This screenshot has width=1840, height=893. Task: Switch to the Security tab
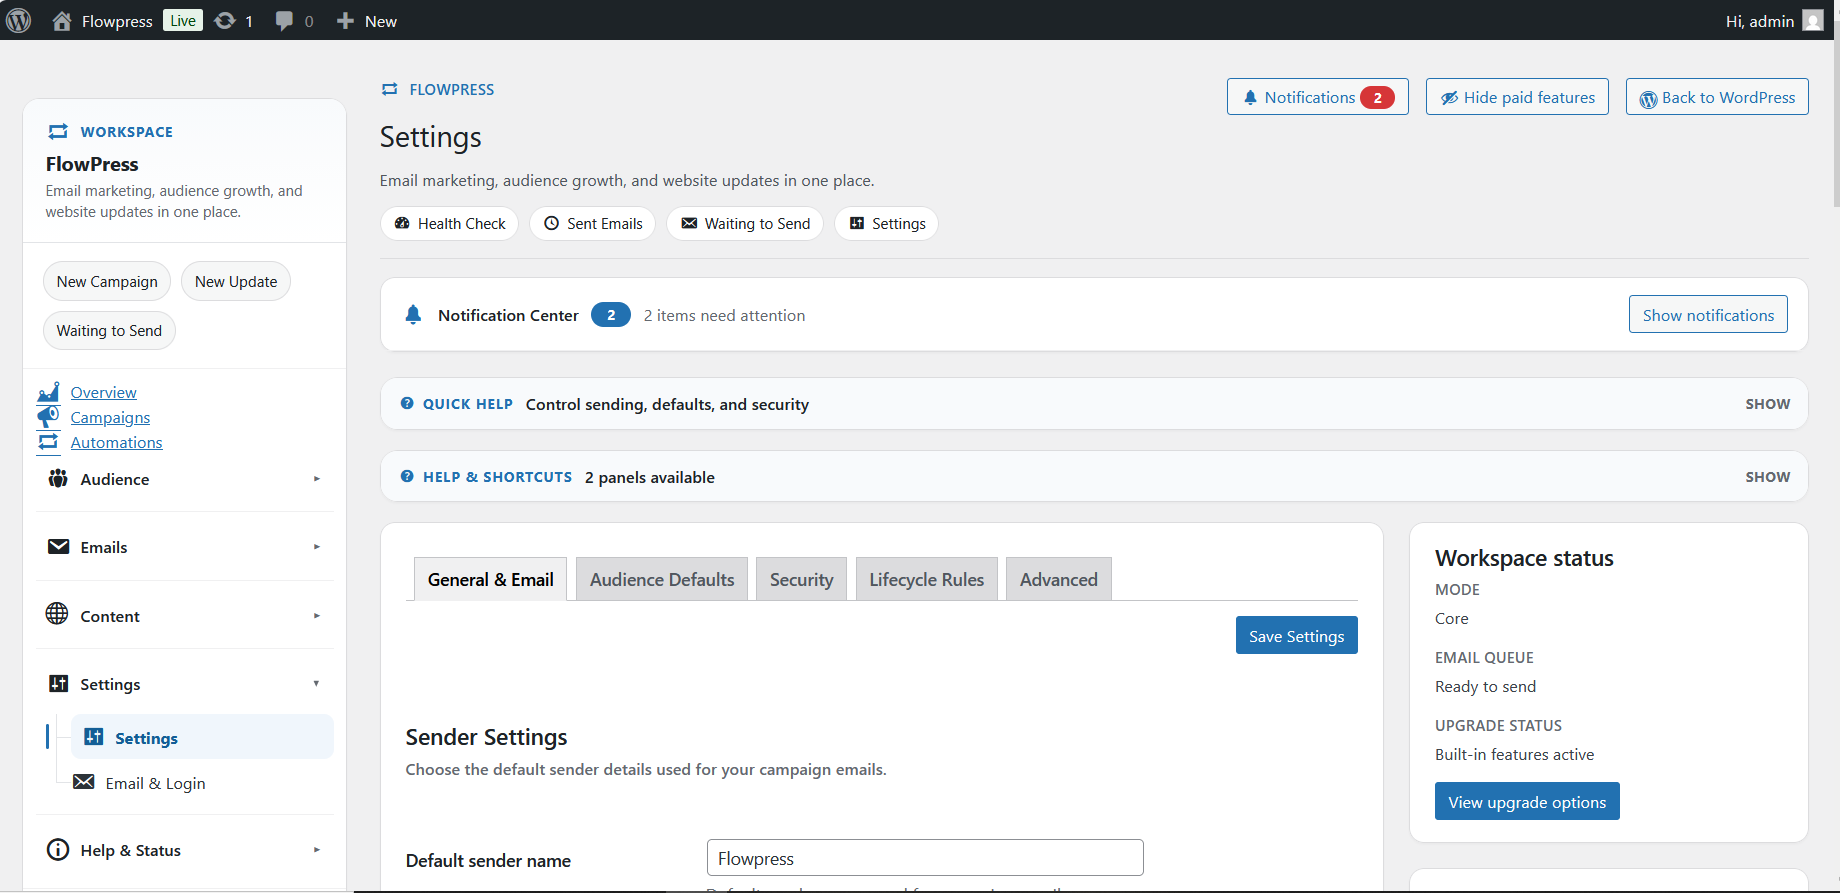click(801, 579)
